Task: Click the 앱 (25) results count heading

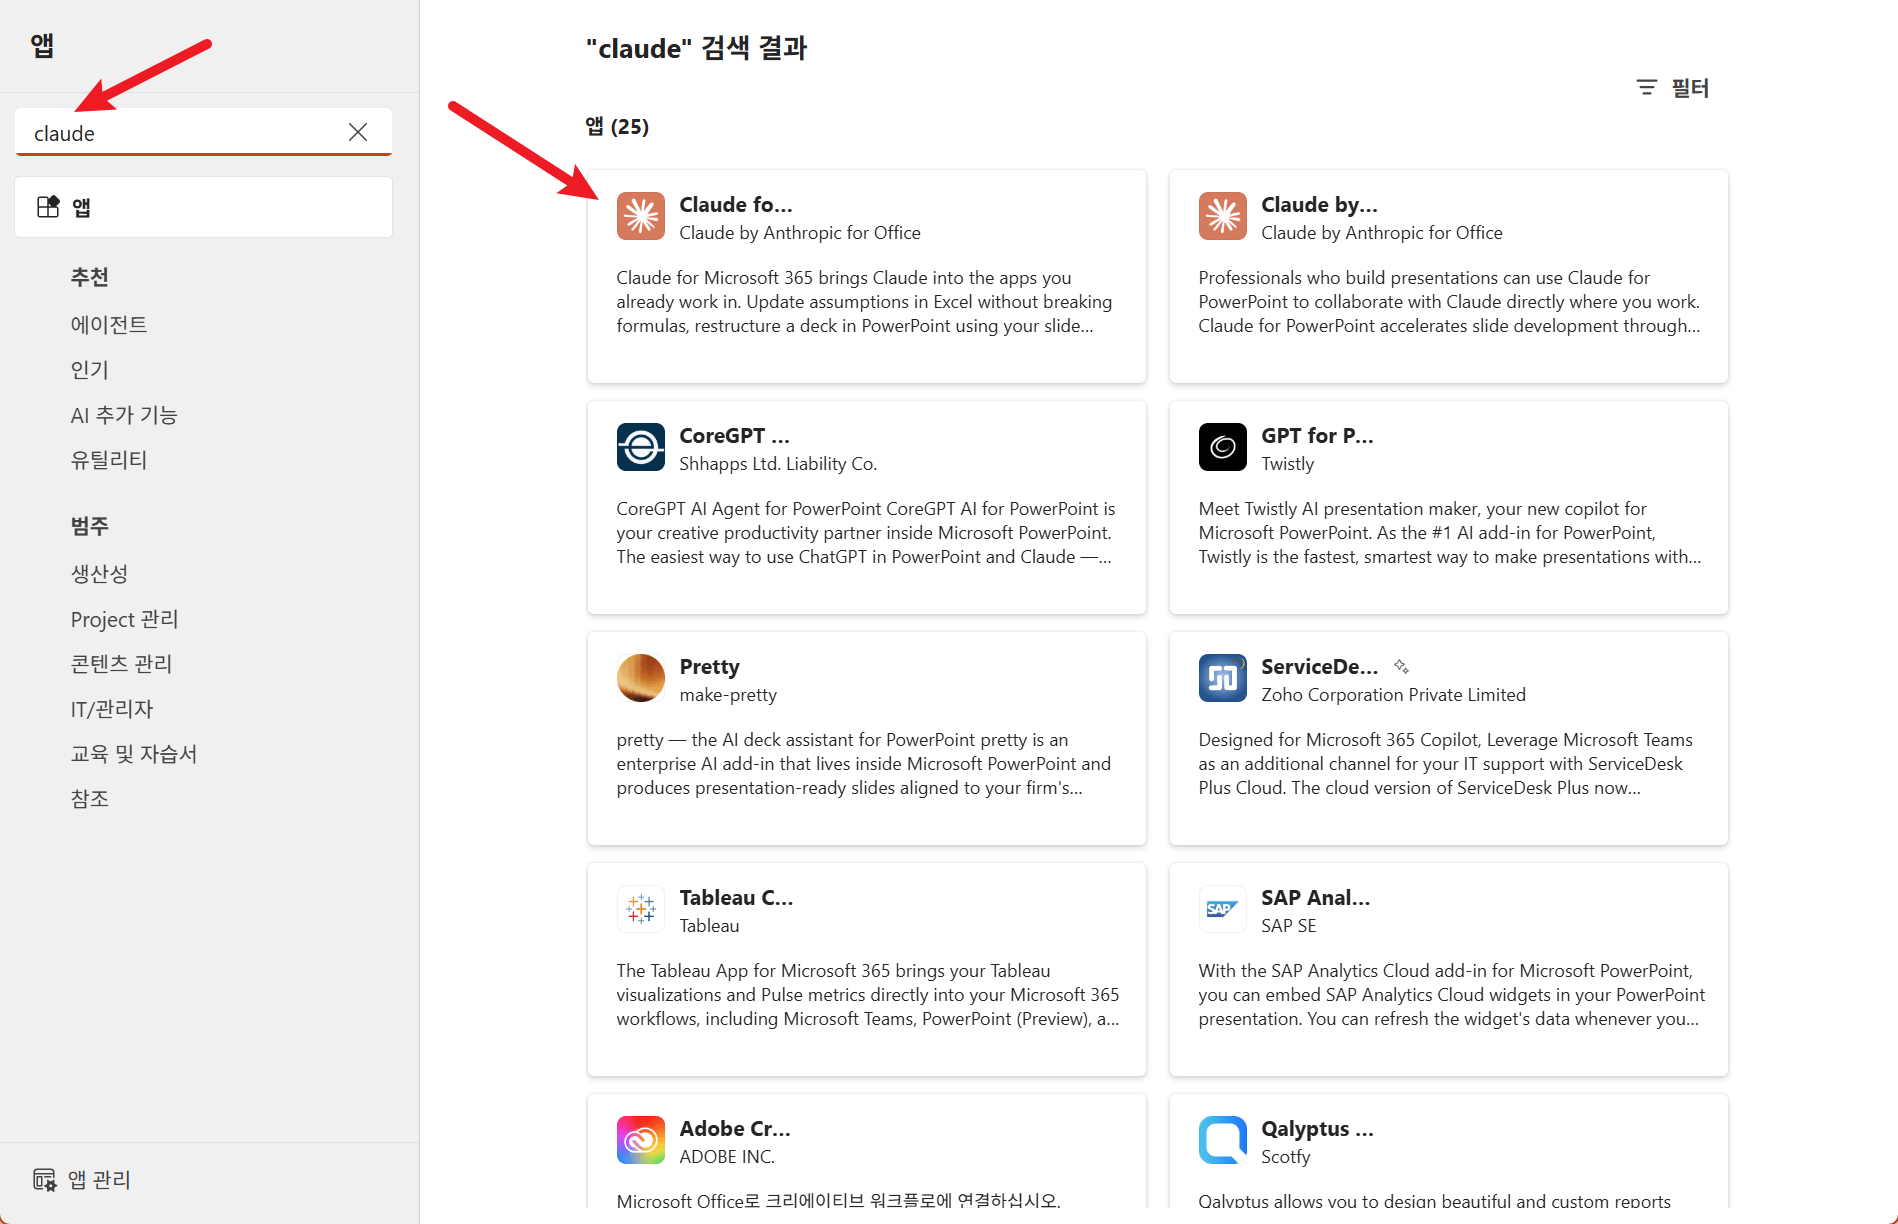Action: (x=617, y=126)
